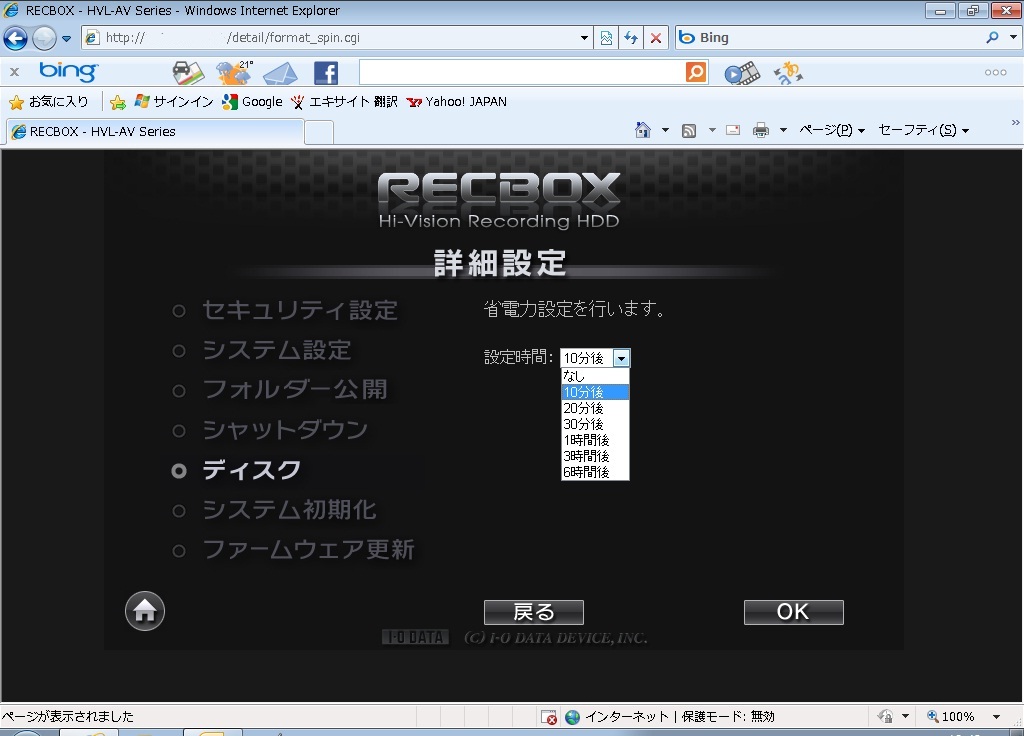Viewport: 1024px width, 736px height.
Task: Open the セーフティ(S) menu
Action: (921, 130)
